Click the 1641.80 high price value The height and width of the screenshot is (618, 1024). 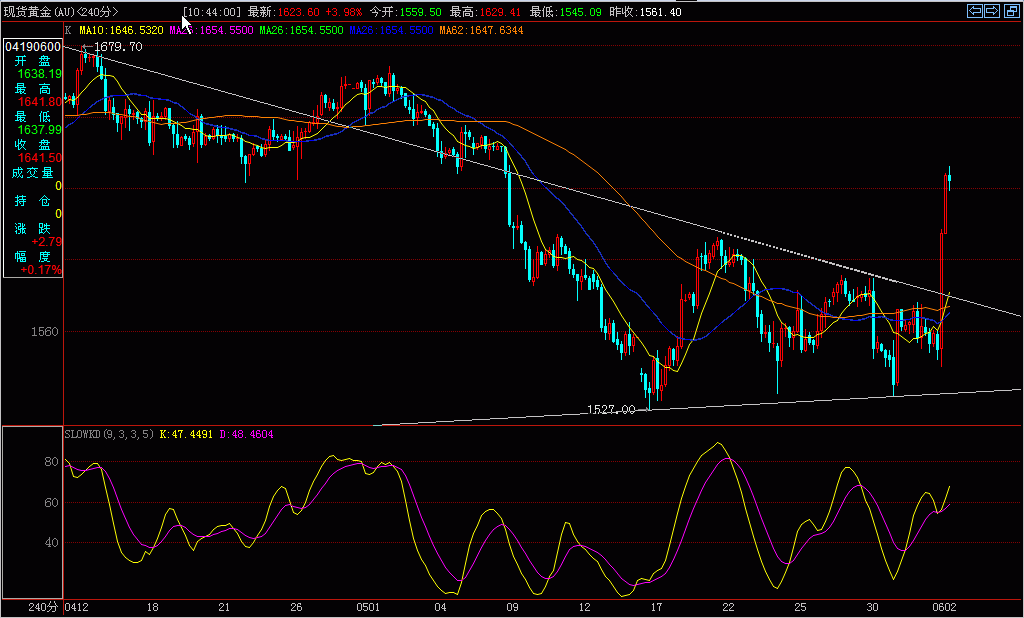[40, 102]
